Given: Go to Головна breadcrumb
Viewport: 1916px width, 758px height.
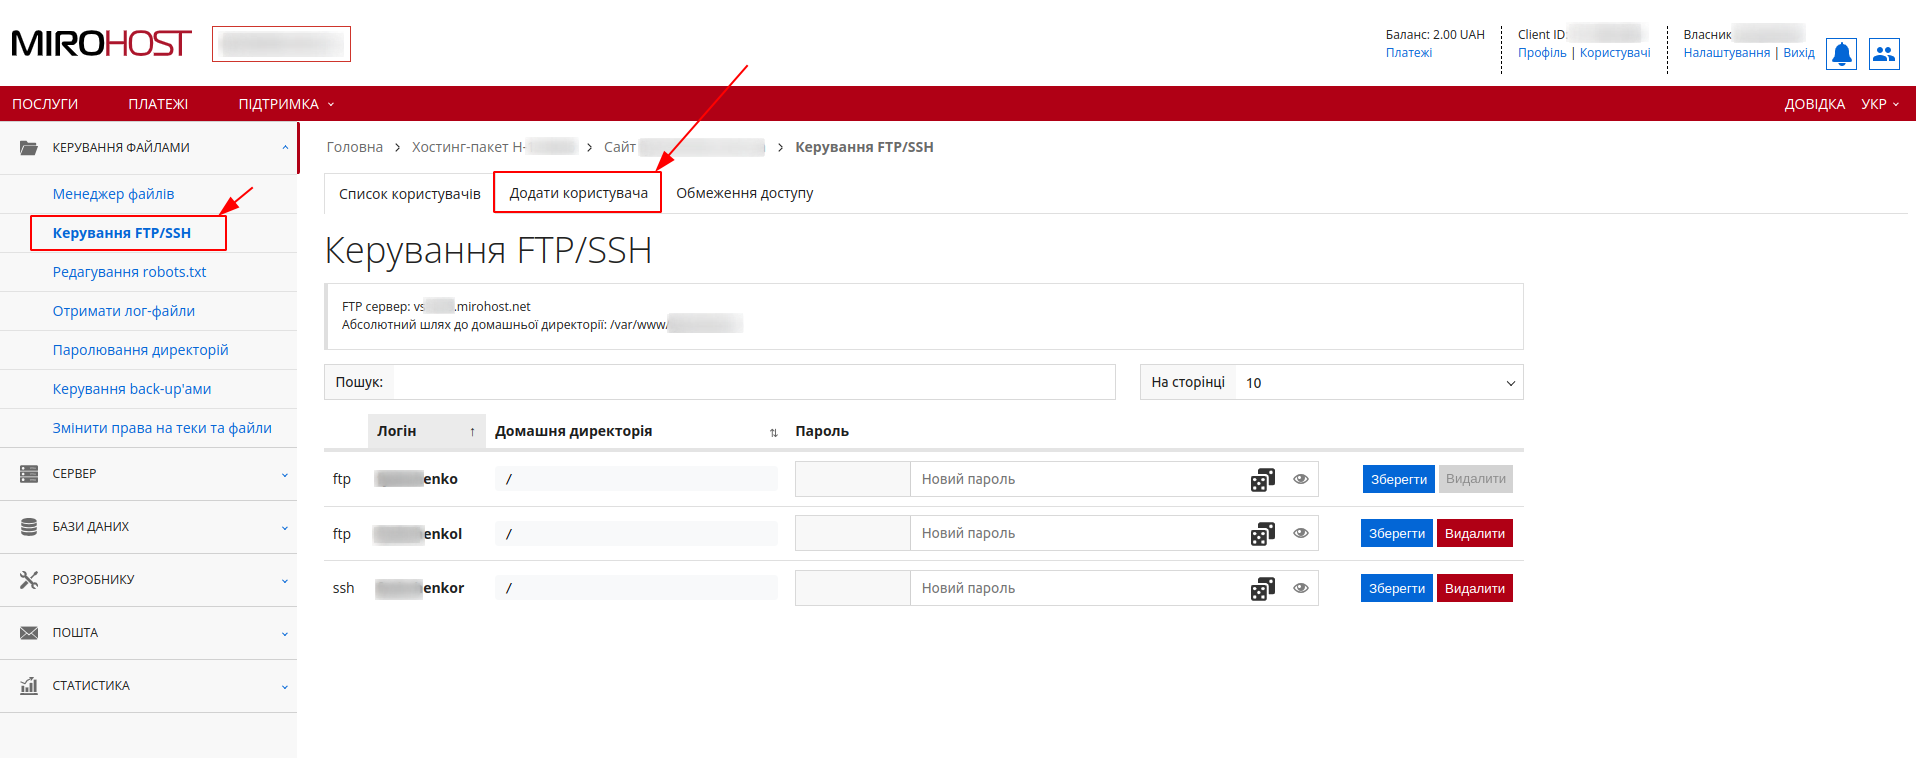Looking at the screenshot, I should coord(355,147).
